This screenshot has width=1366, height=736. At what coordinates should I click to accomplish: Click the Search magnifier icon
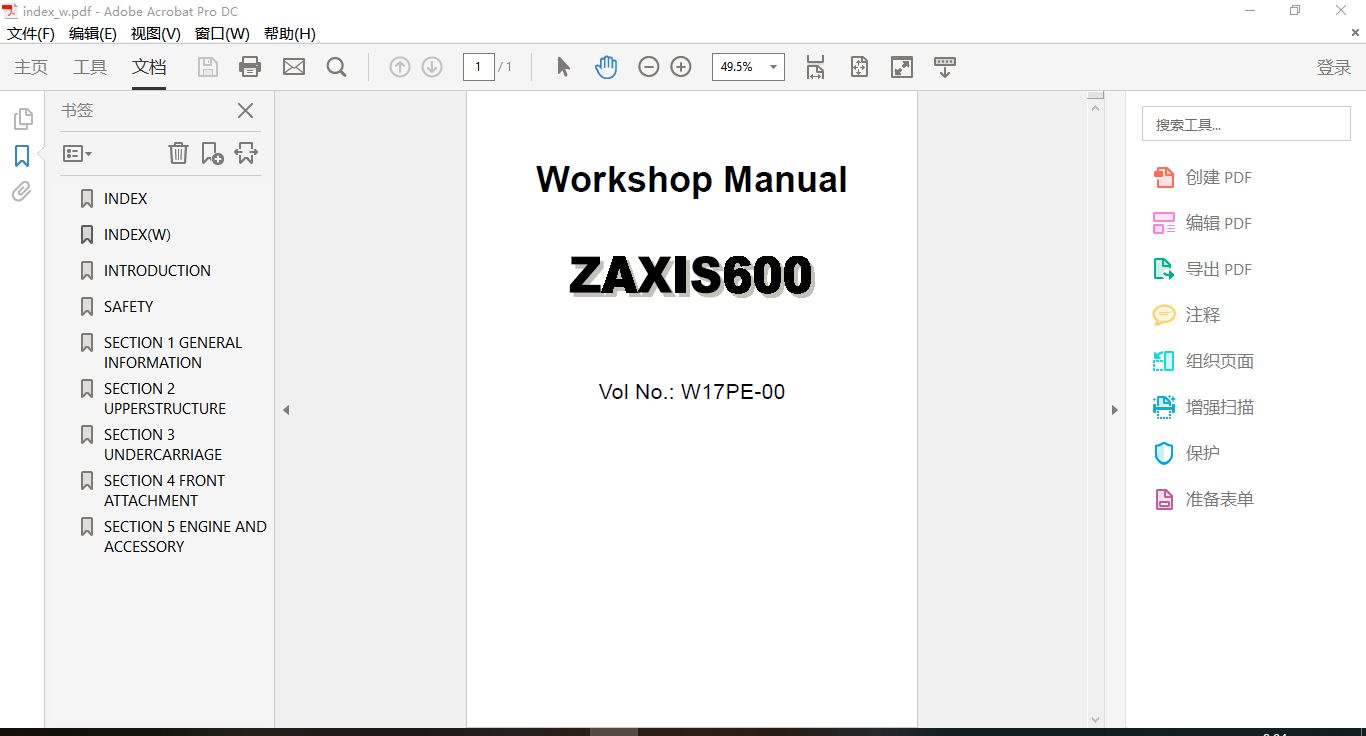(x=337, y=67)
